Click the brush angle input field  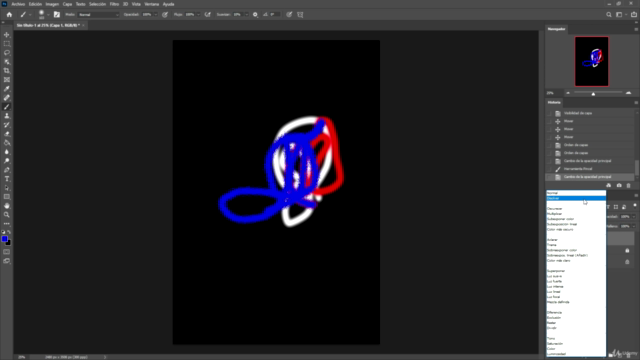[275, 15]
